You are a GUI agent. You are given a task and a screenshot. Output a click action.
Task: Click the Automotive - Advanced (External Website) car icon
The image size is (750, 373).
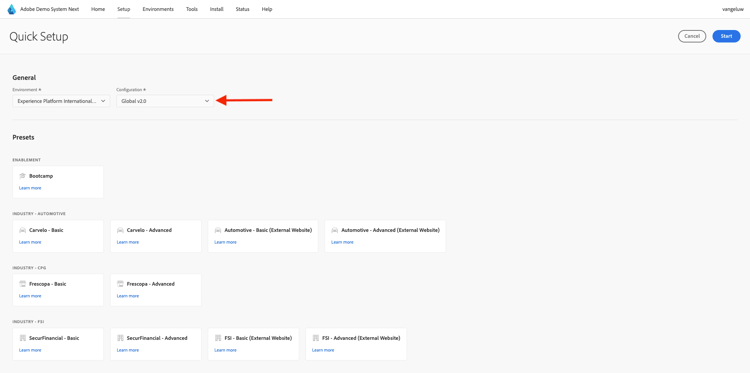pyautogui.click(x=334, y=230)
